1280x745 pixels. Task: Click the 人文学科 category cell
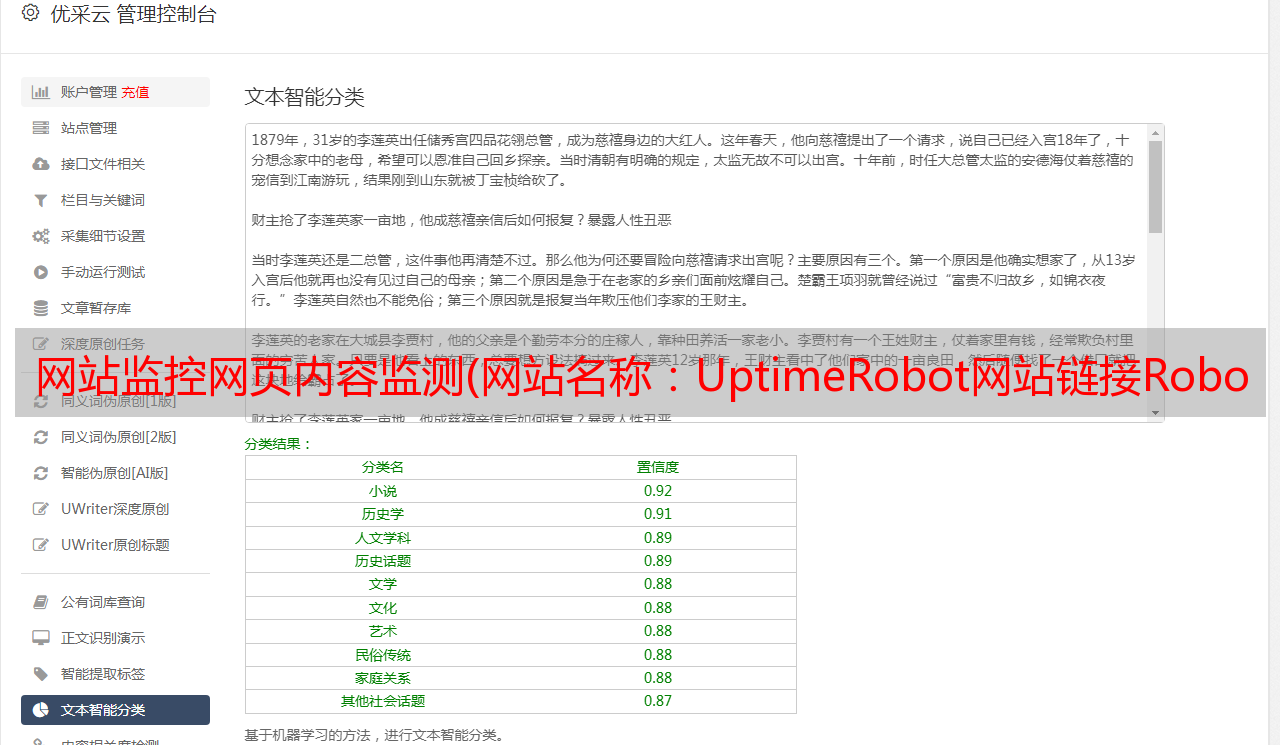pos(383,538)
